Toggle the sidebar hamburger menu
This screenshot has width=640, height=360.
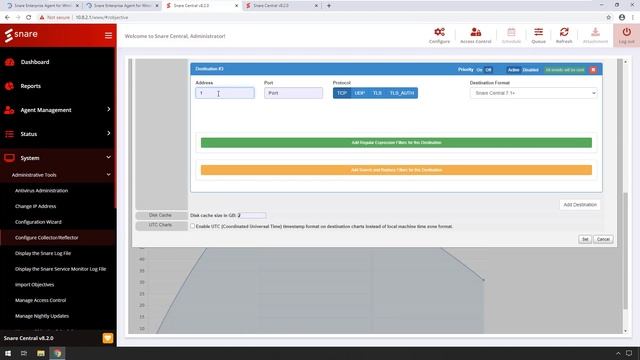[108, 36]
